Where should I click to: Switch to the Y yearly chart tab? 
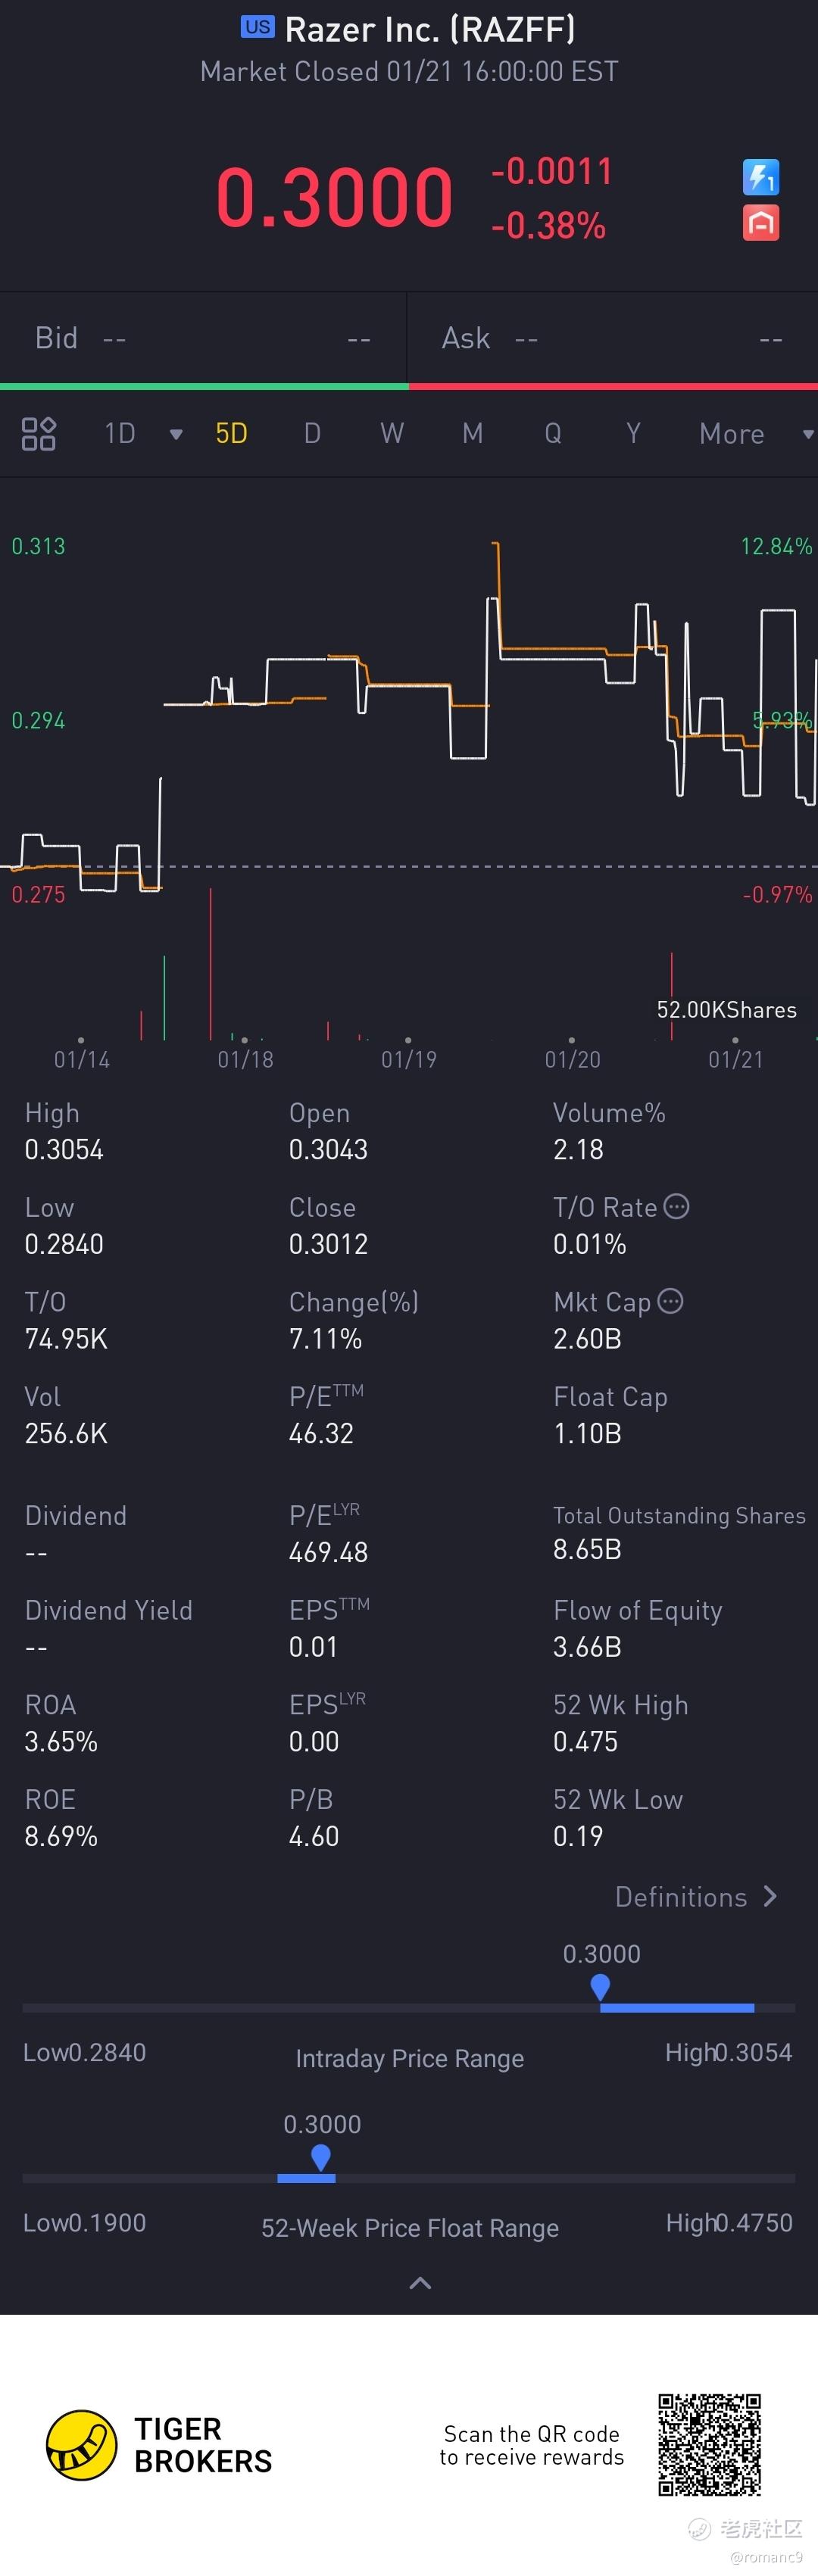click(x=633, y=434)
